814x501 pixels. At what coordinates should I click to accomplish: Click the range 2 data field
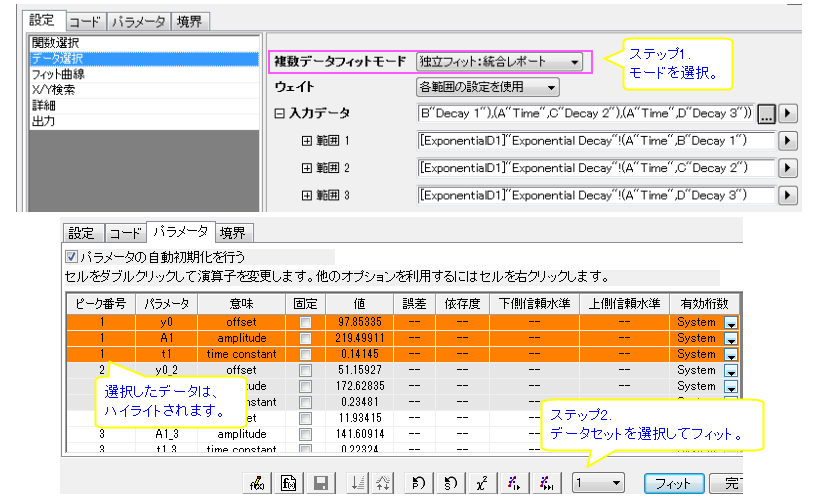[596, 168]
